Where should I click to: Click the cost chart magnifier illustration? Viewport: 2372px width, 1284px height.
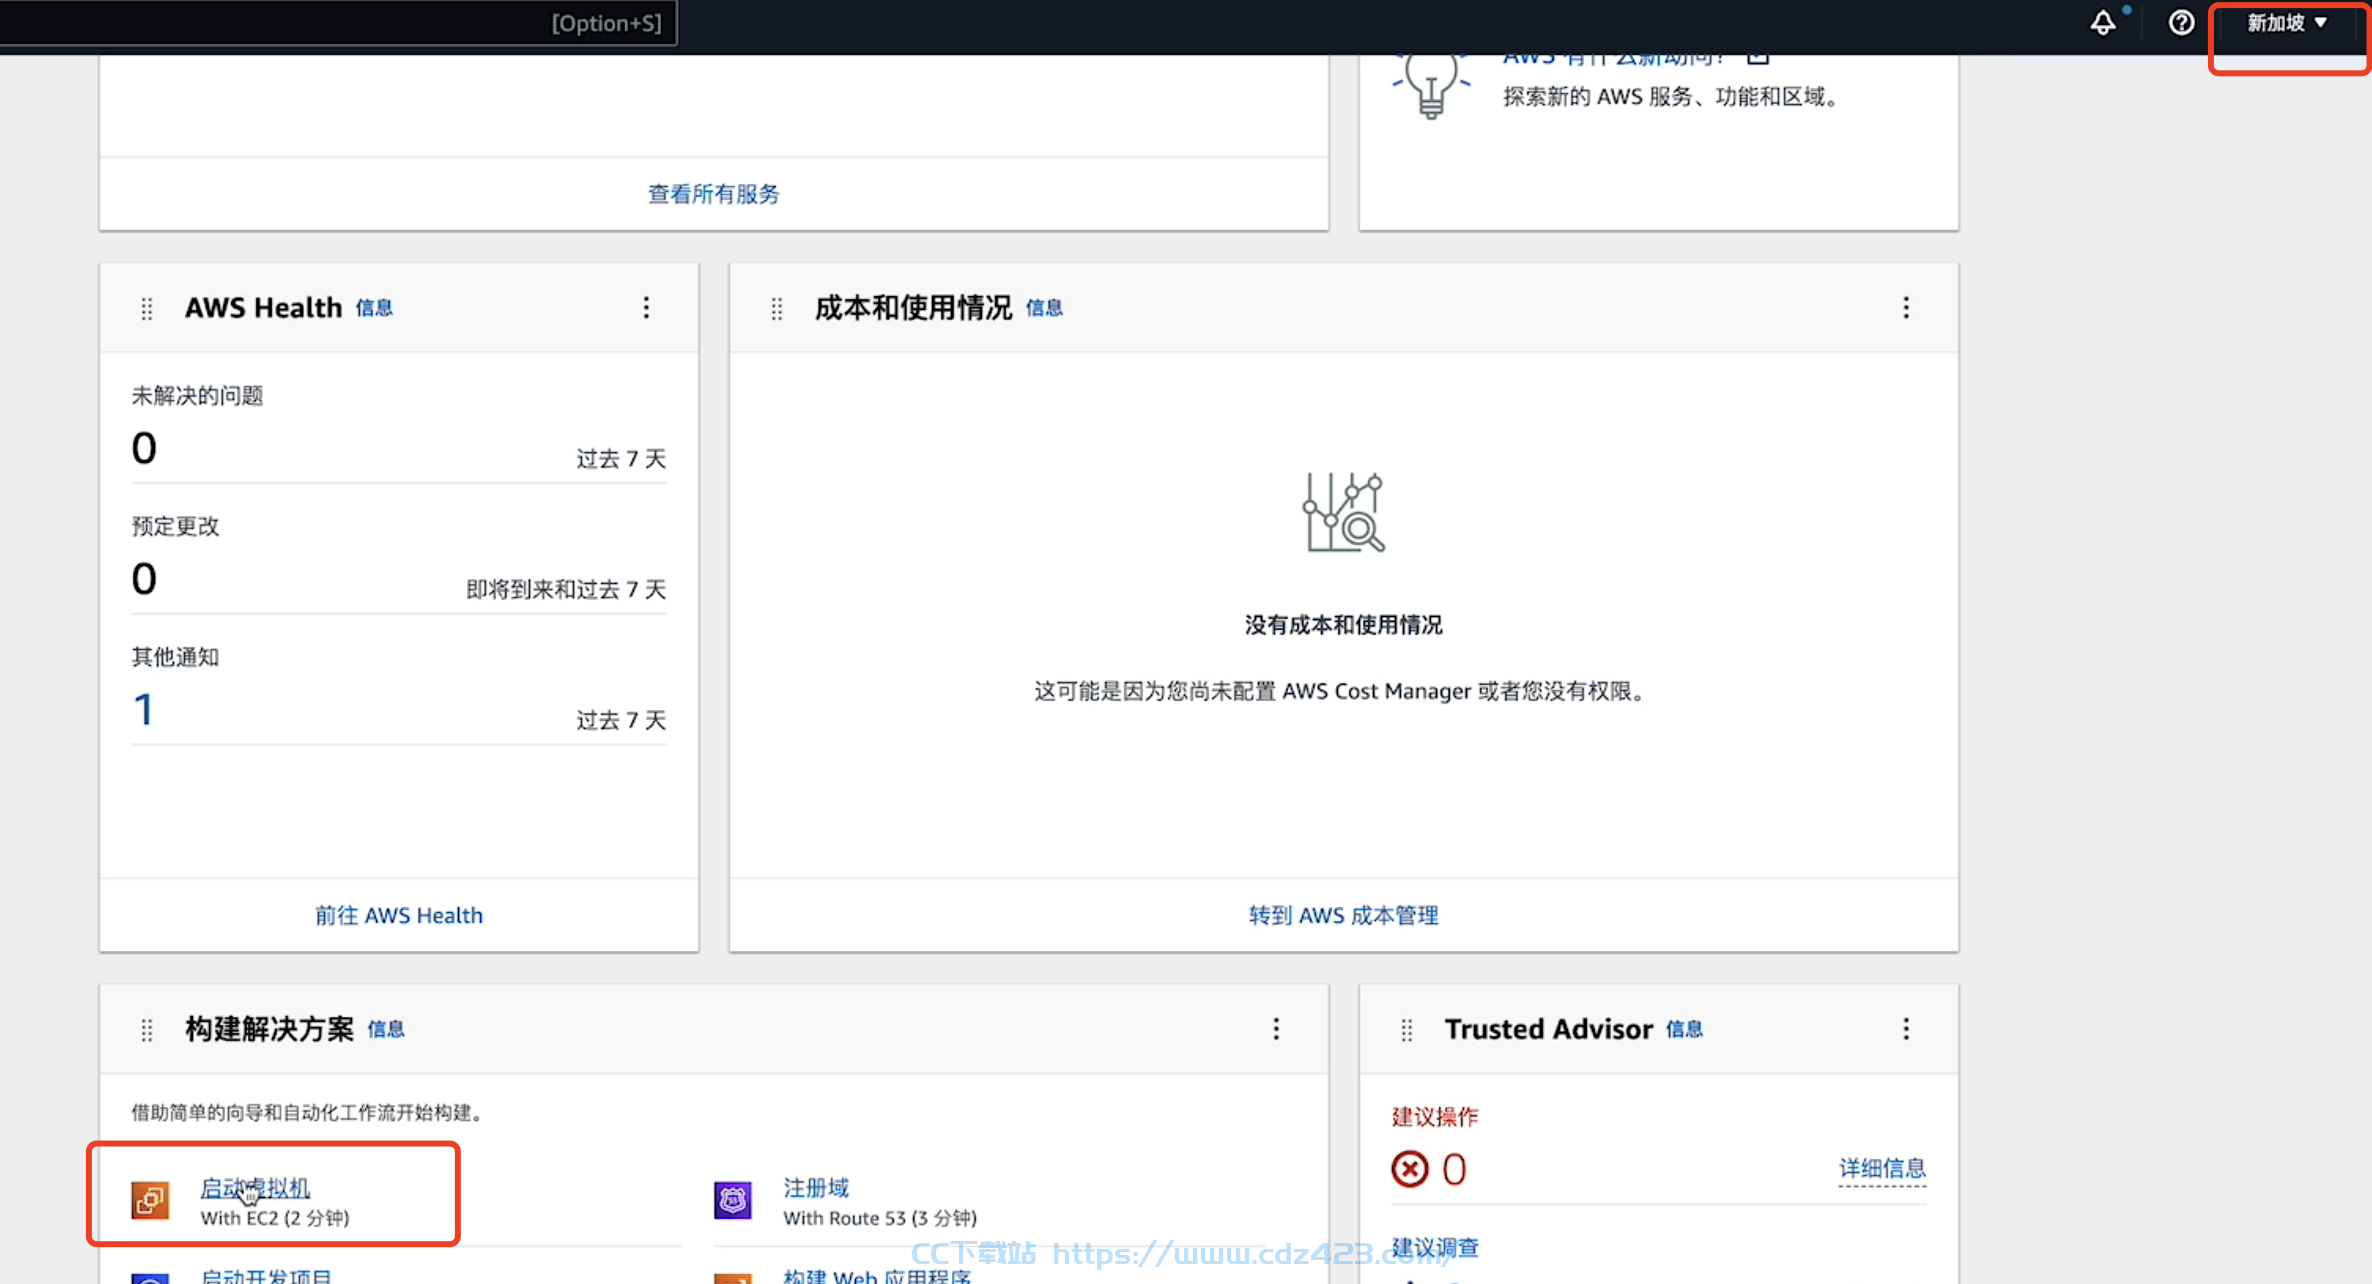coord(1343,512)
